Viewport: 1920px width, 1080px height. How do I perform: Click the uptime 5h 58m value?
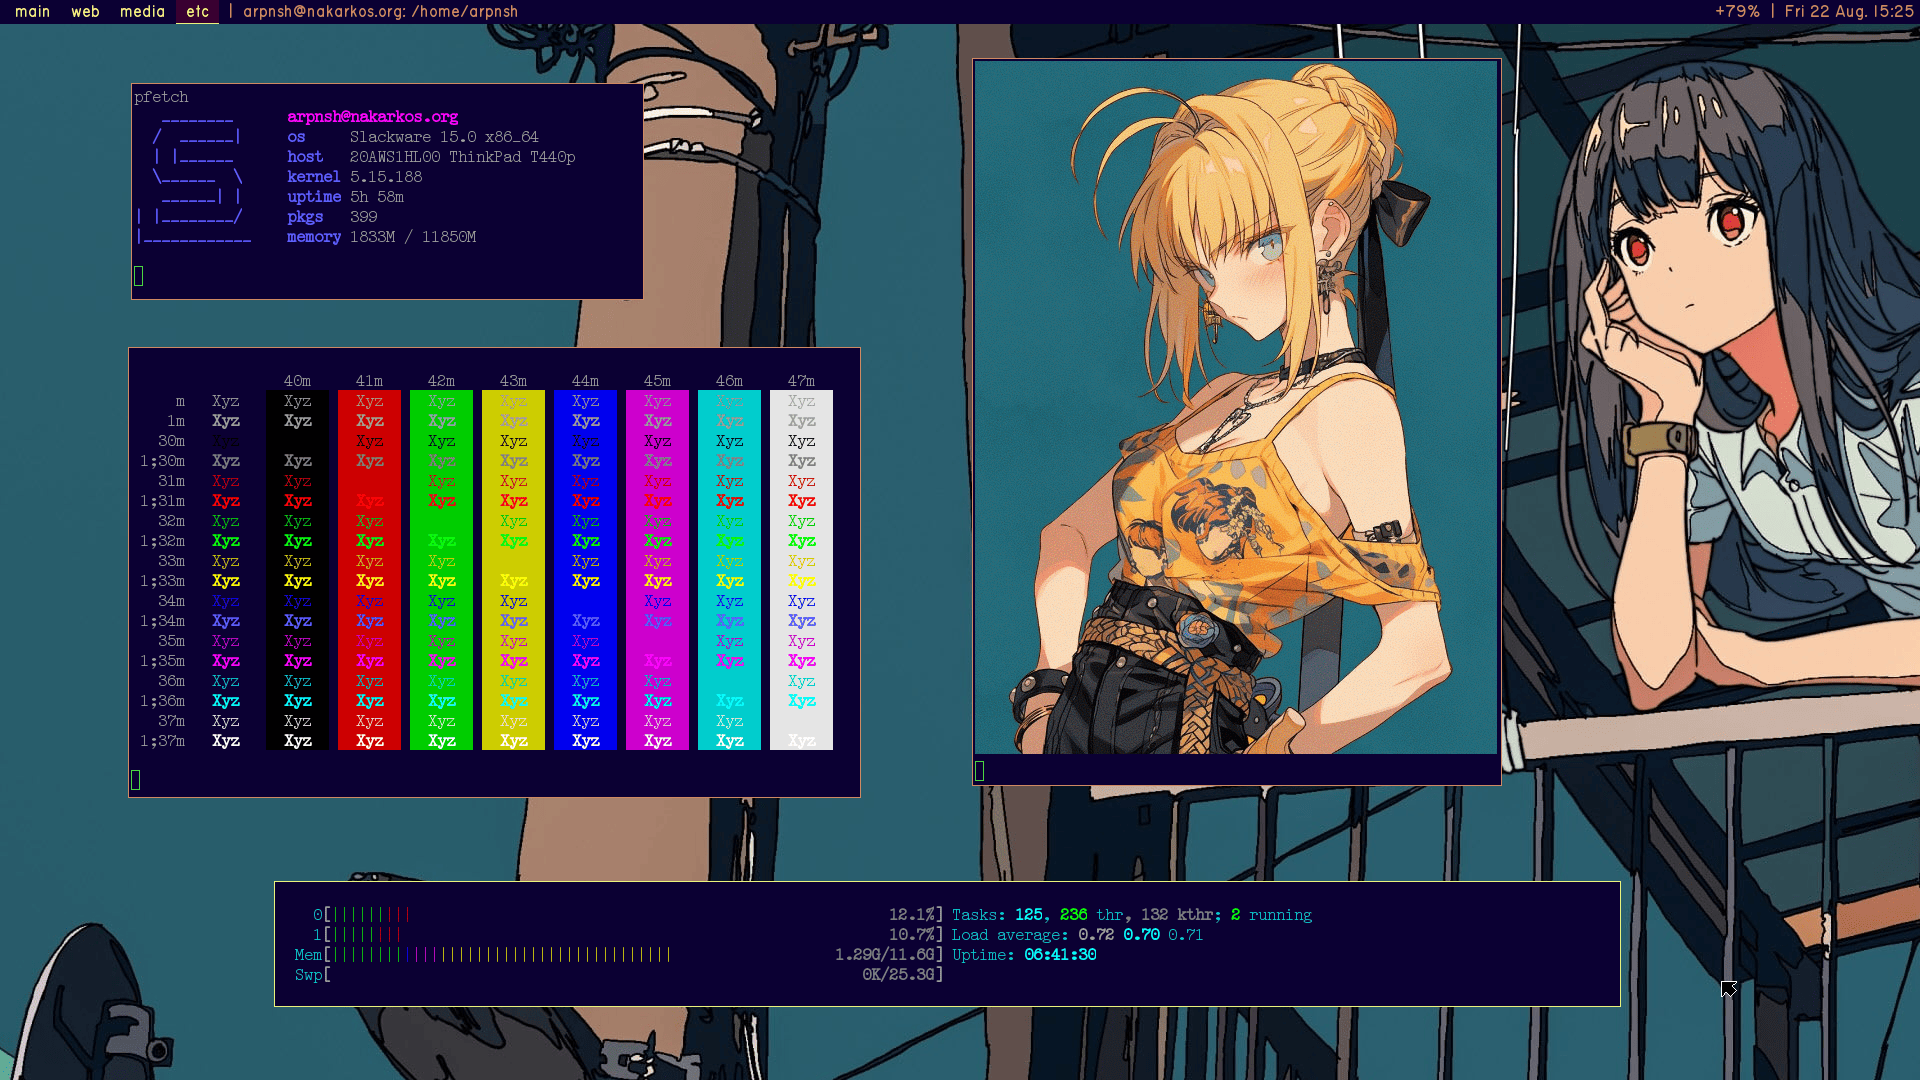tap(376, 197)
